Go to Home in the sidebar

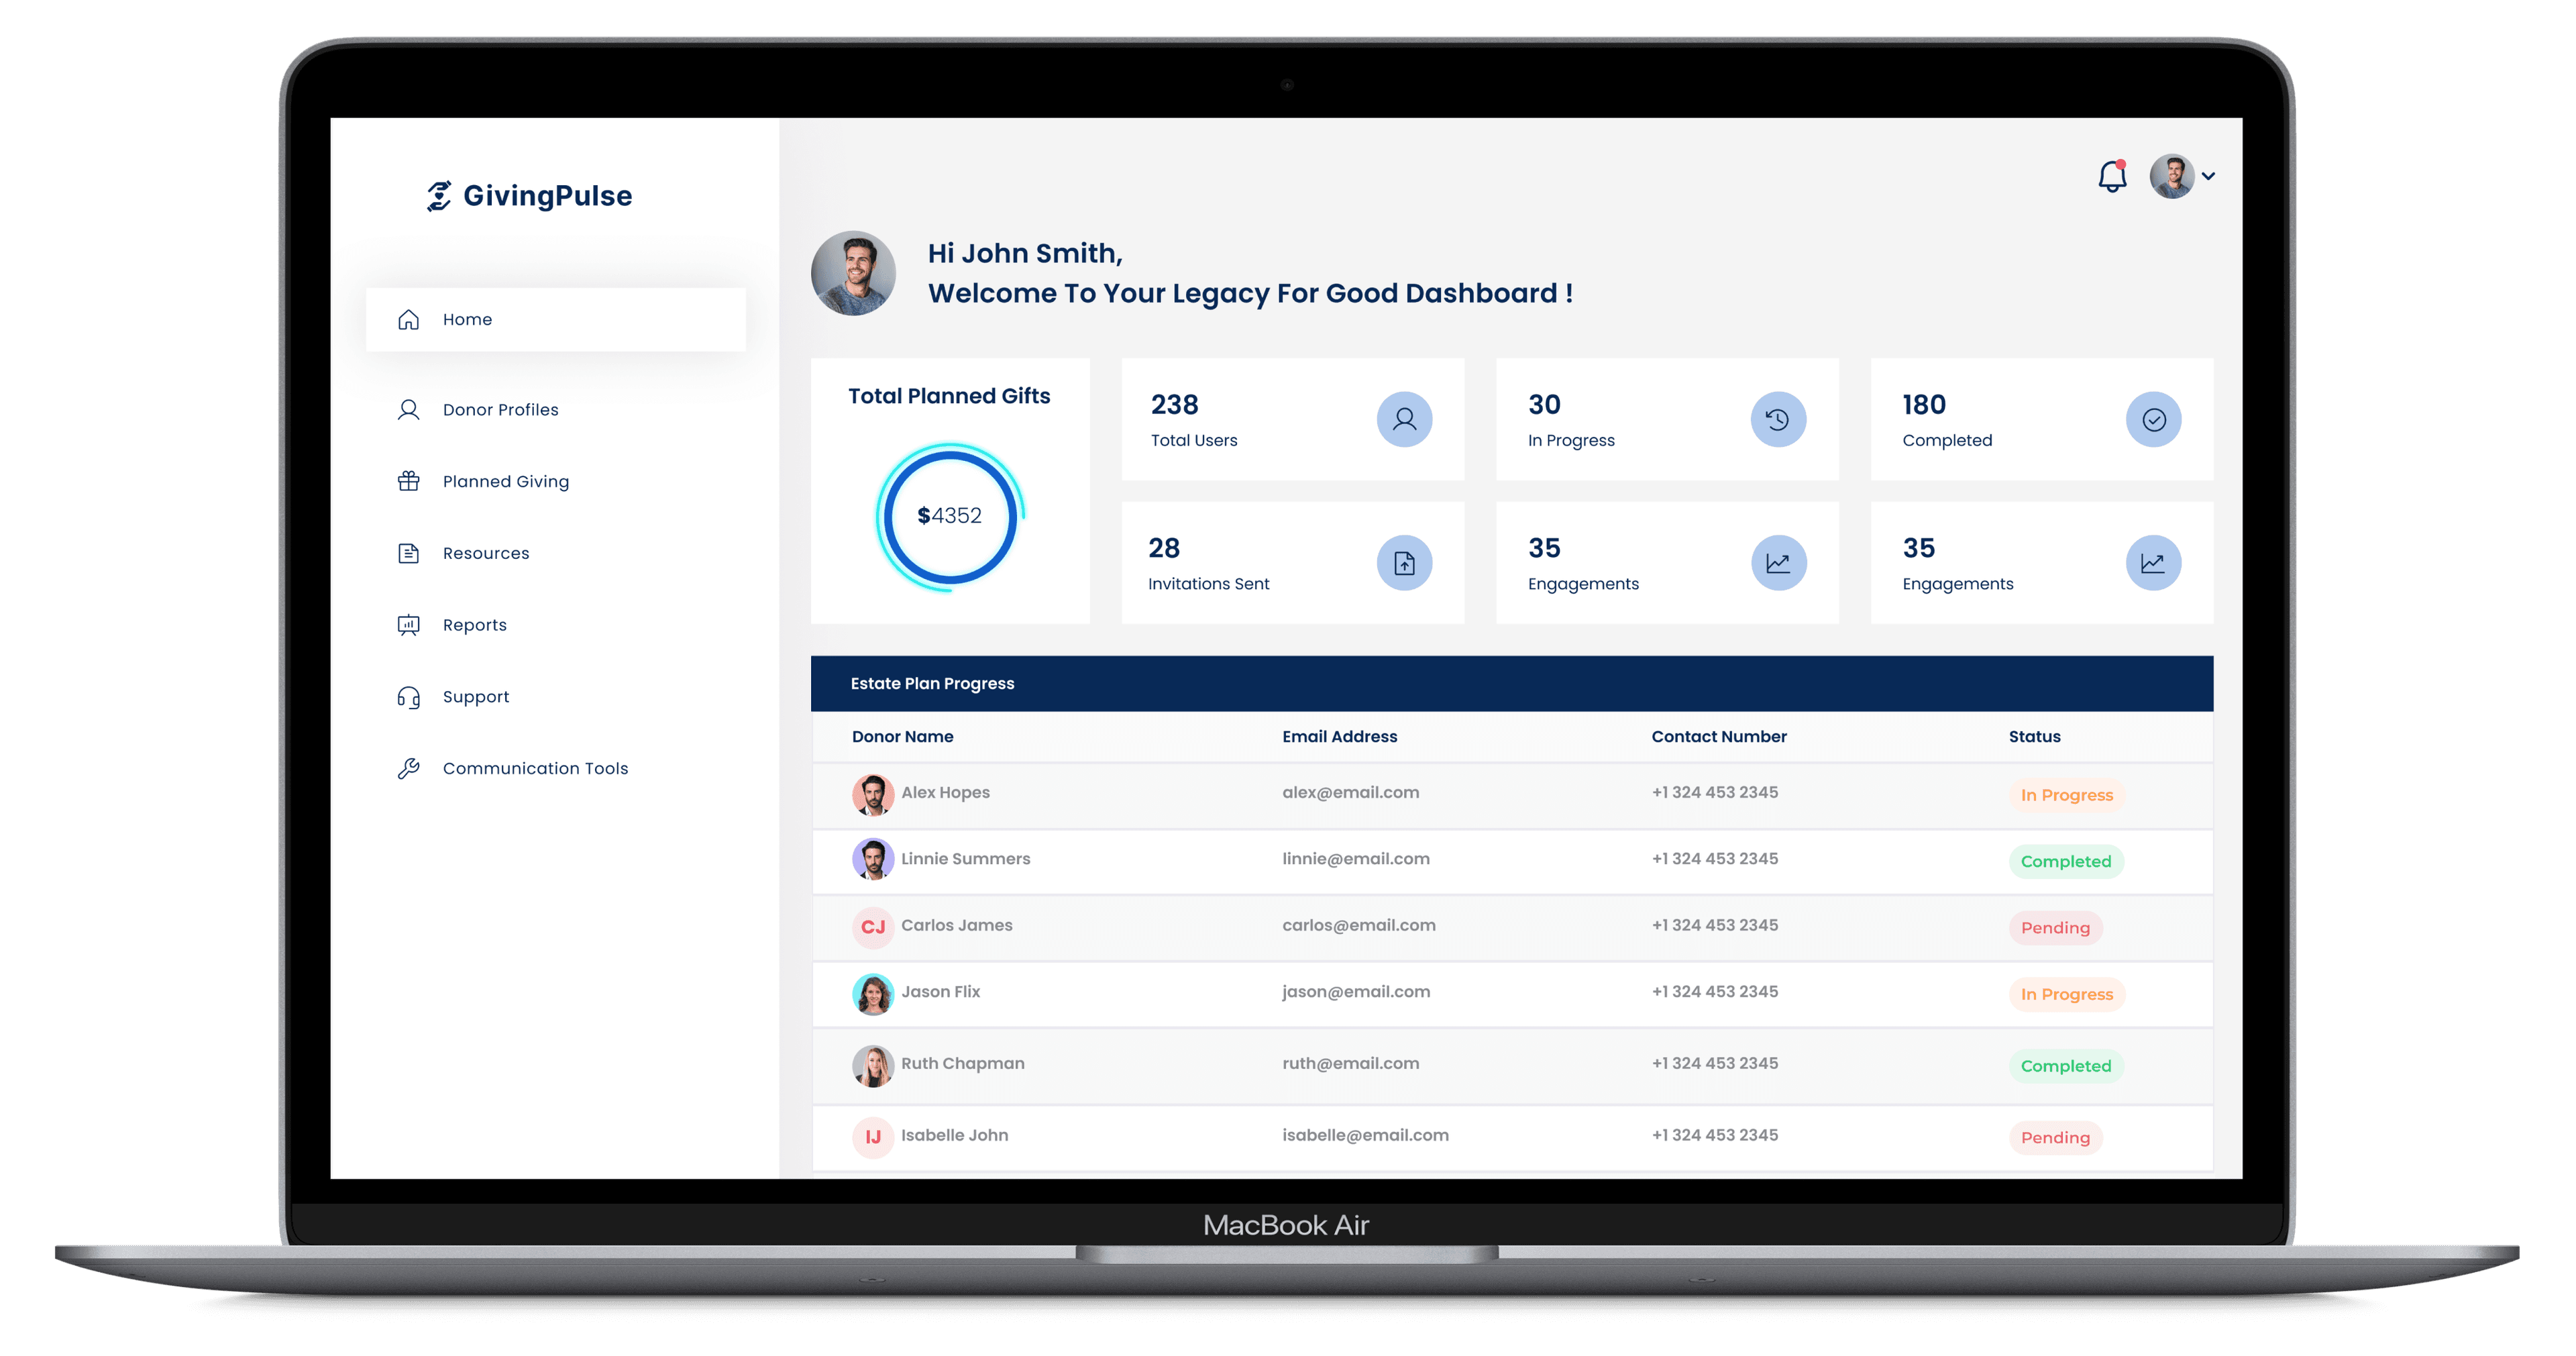click(555, 319)
